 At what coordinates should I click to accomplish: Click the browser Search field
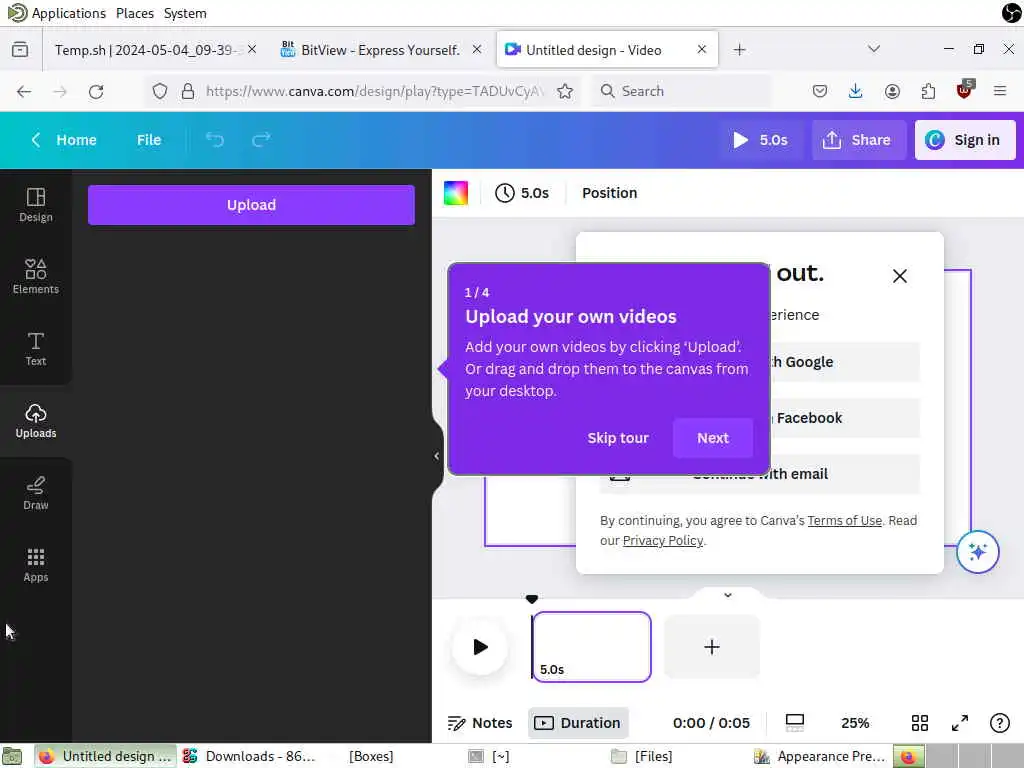click(x=682, y=91)
